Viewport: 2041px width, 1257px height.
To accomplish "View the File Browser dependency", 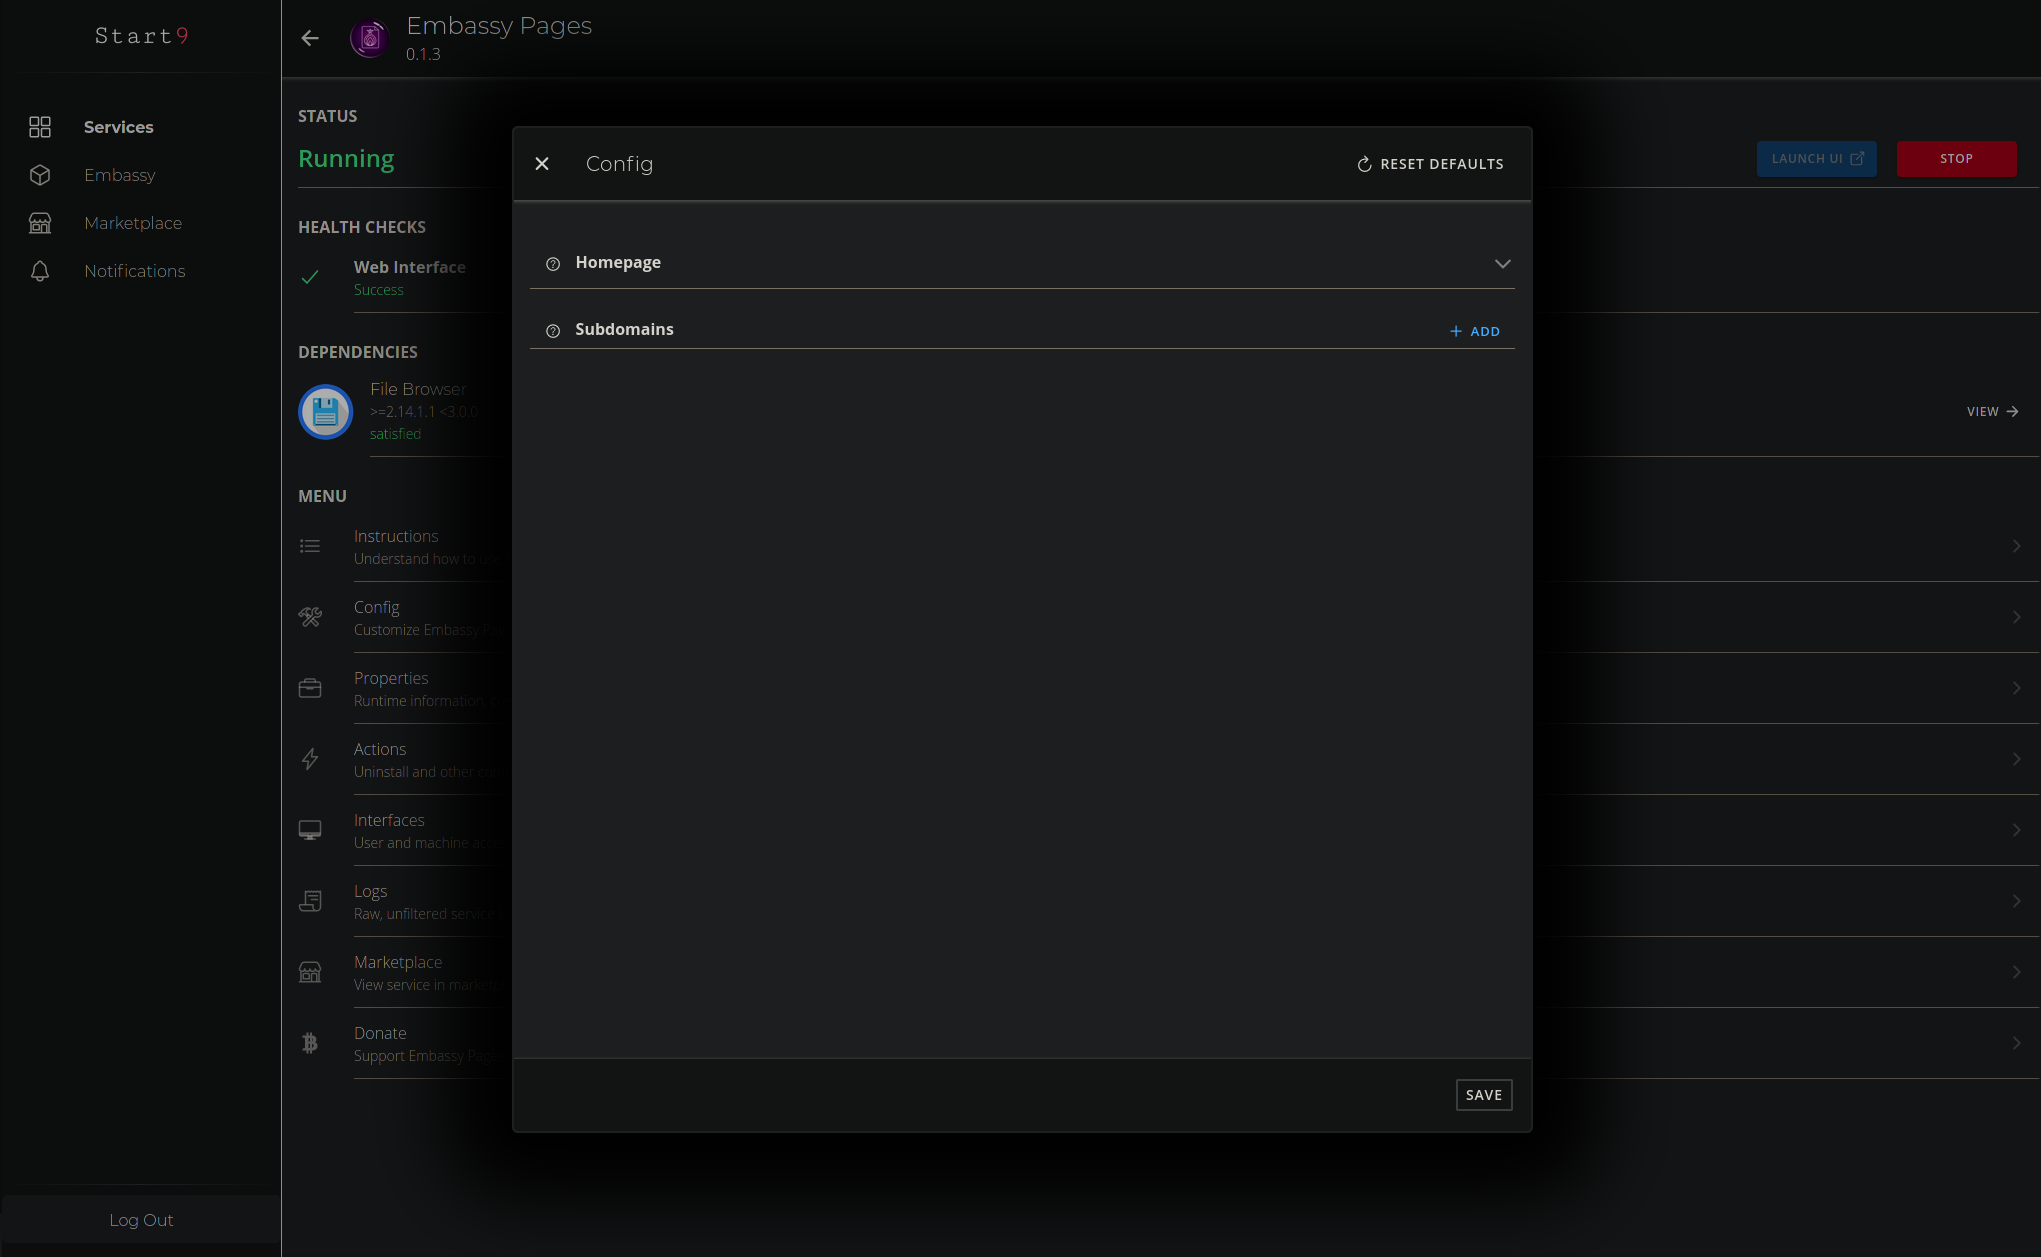I will click(x=1992, y=412).
